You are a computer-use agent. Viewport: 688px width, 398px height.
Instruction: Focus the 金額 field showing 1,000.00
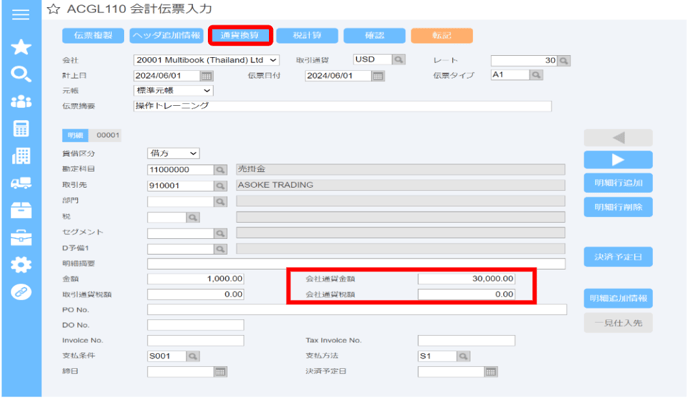pyautogui.click(x=196, y=279)
